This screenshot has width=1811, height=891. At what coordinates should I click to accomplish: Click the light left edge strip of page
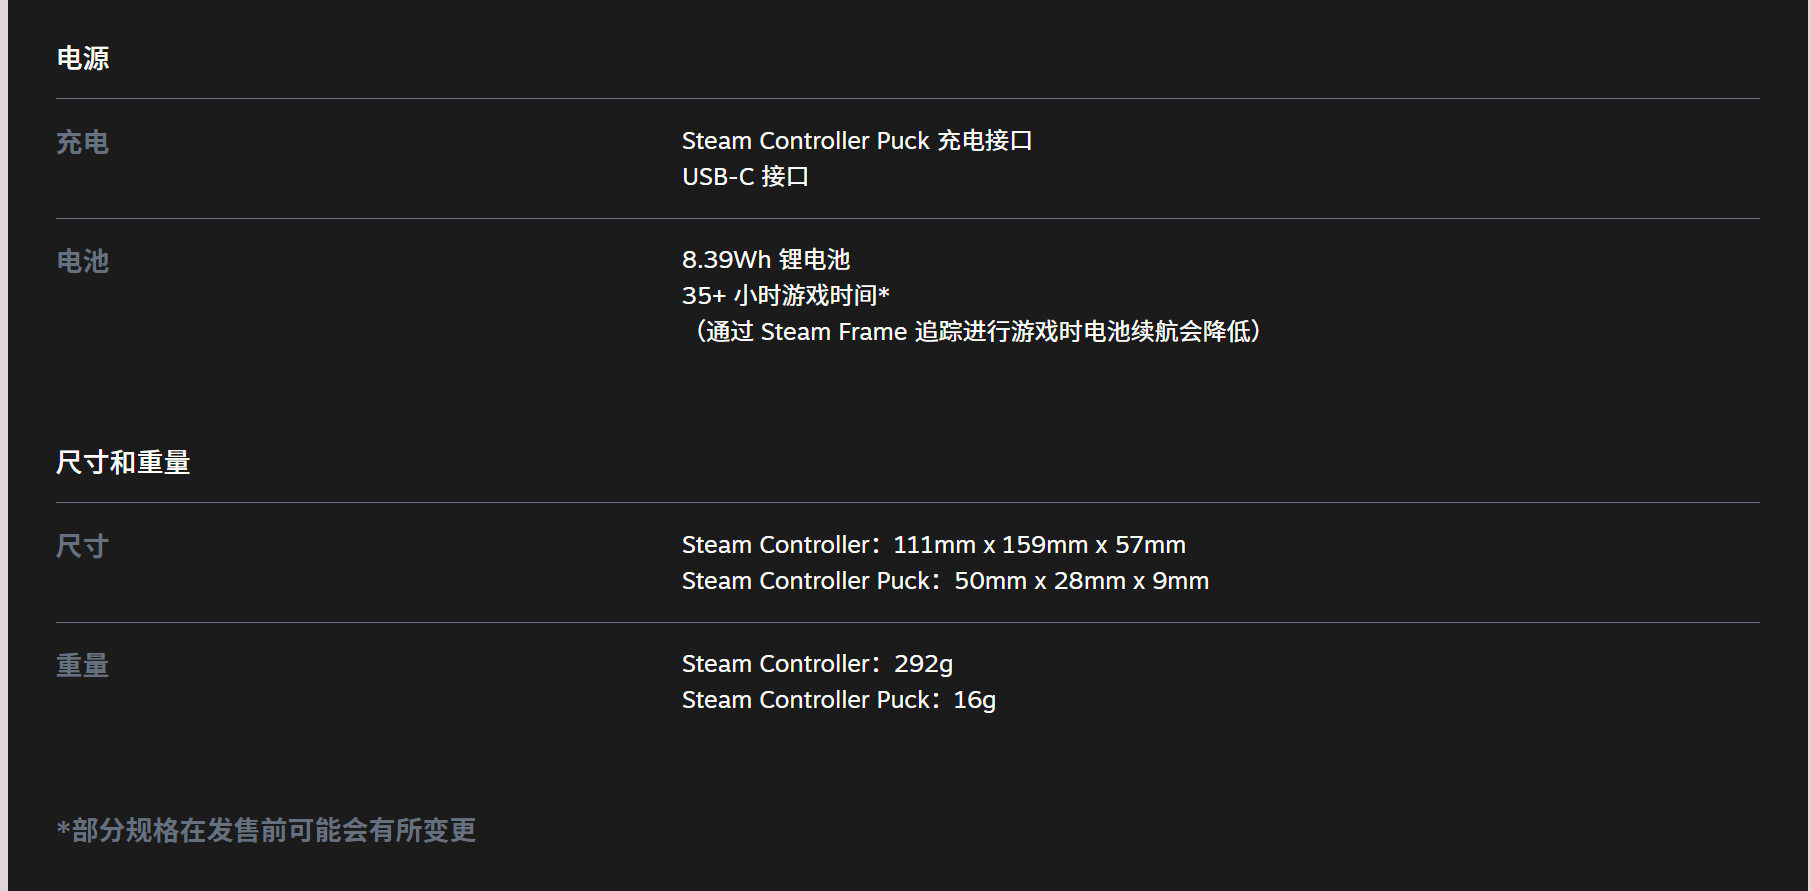(4, 445)
